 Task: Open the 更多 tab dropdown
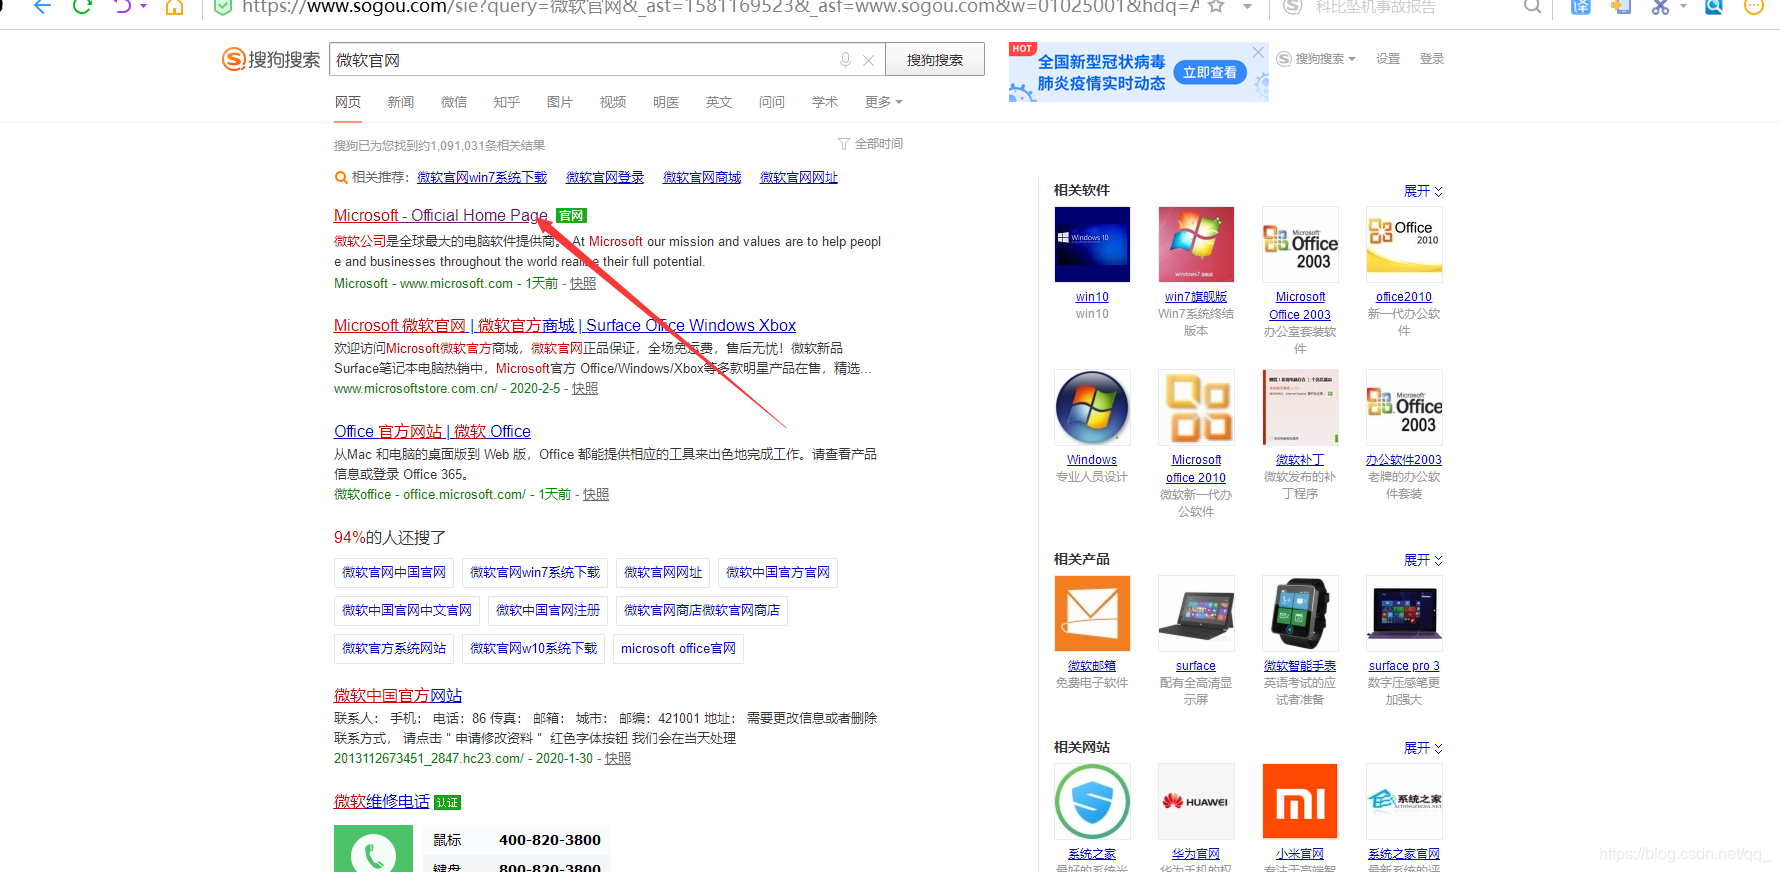point(884,102)
